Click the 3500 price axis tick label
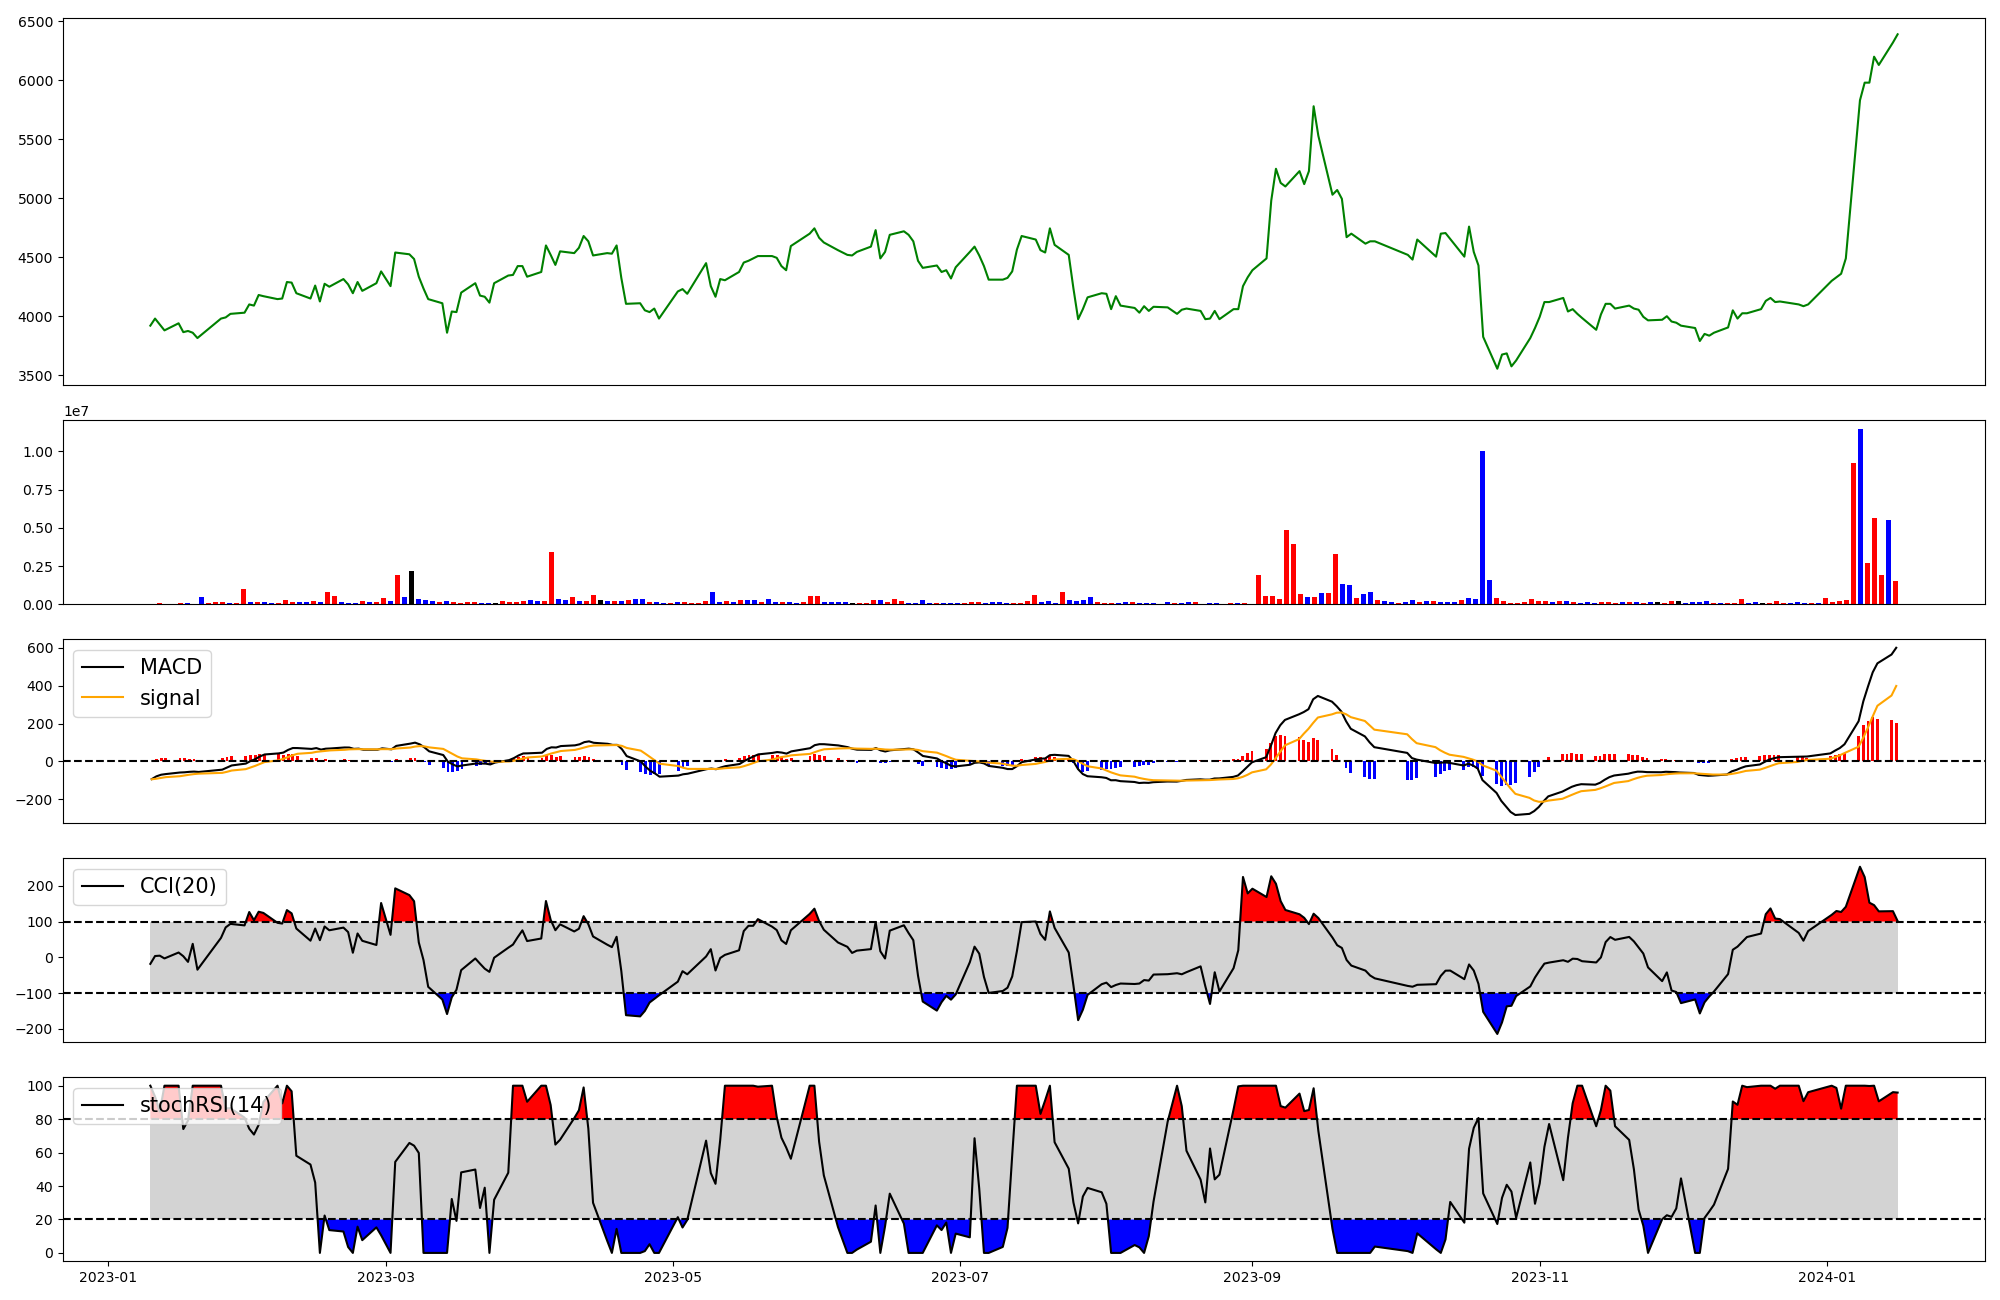 point(36,377)
